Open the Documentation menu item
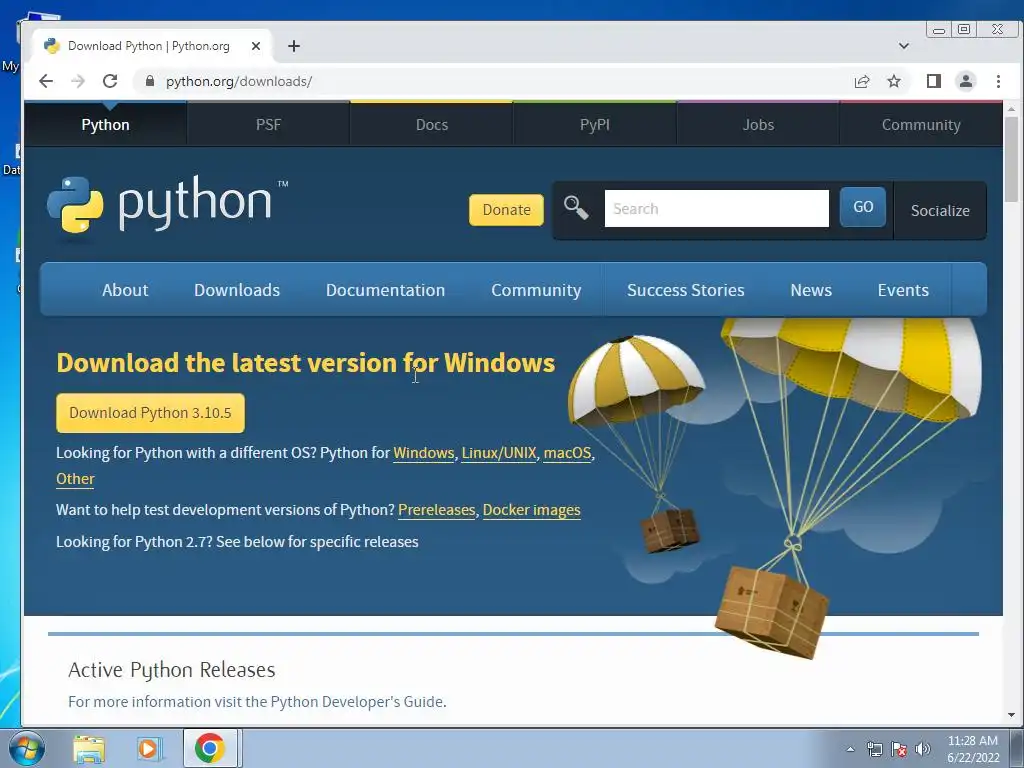Screen dimensions: 1024x768 pyautogui.click(x=385, y=290)
